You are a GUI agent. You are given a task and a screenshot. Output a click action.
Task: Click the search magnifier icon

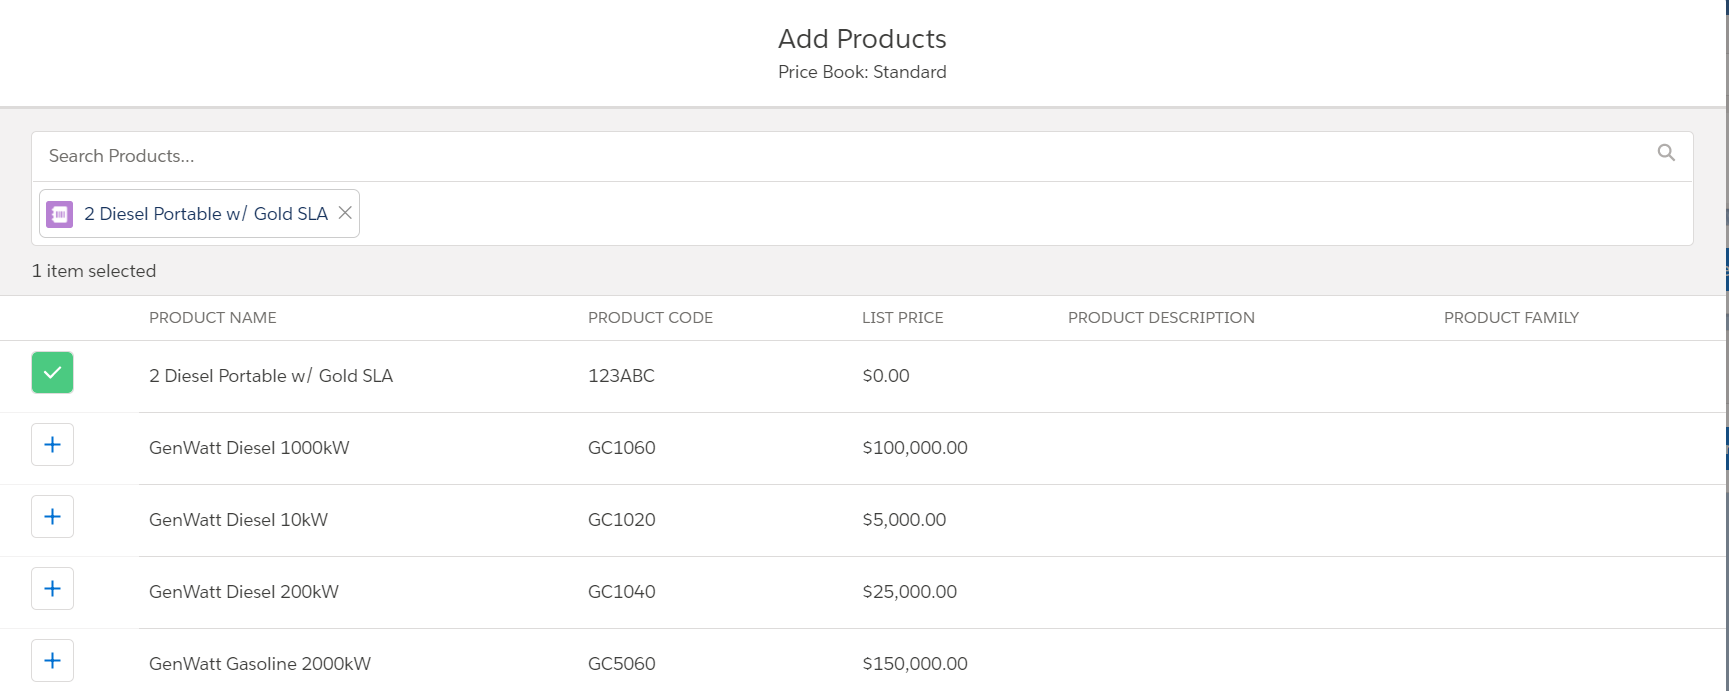tap(1666, 153)
